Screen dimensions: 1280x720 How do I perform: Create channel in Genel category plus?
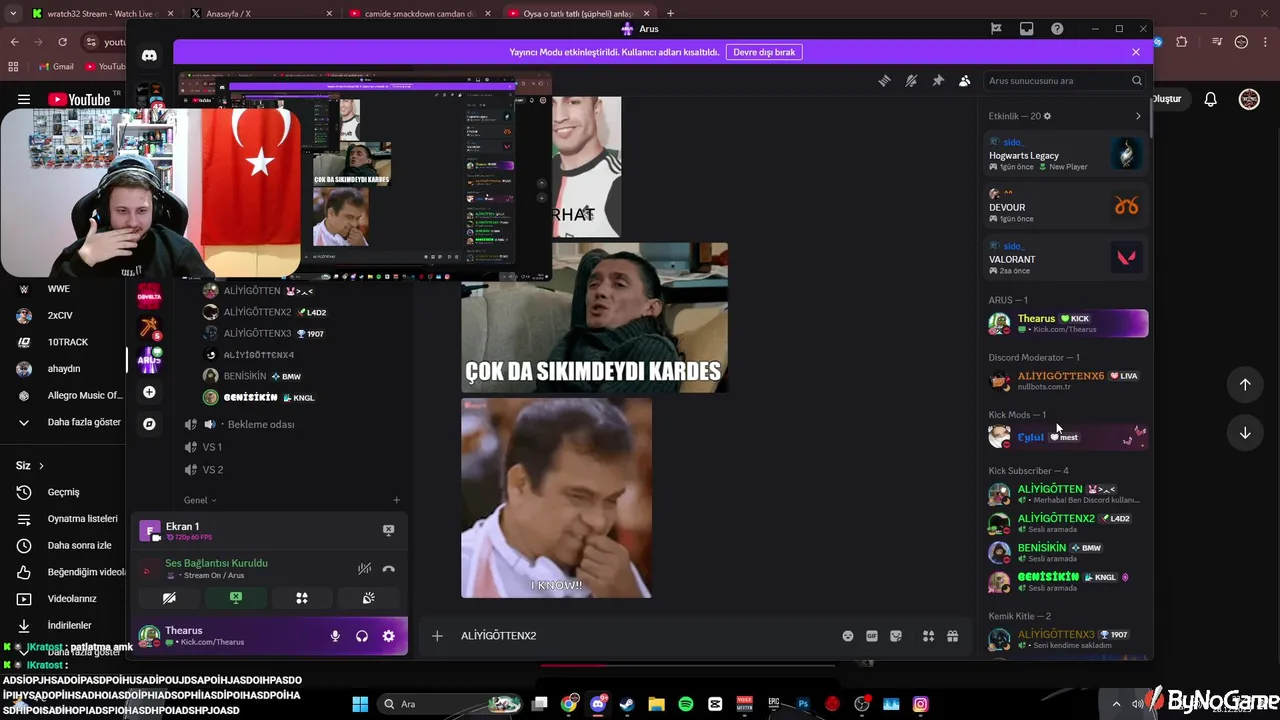[x=396, y=500]
